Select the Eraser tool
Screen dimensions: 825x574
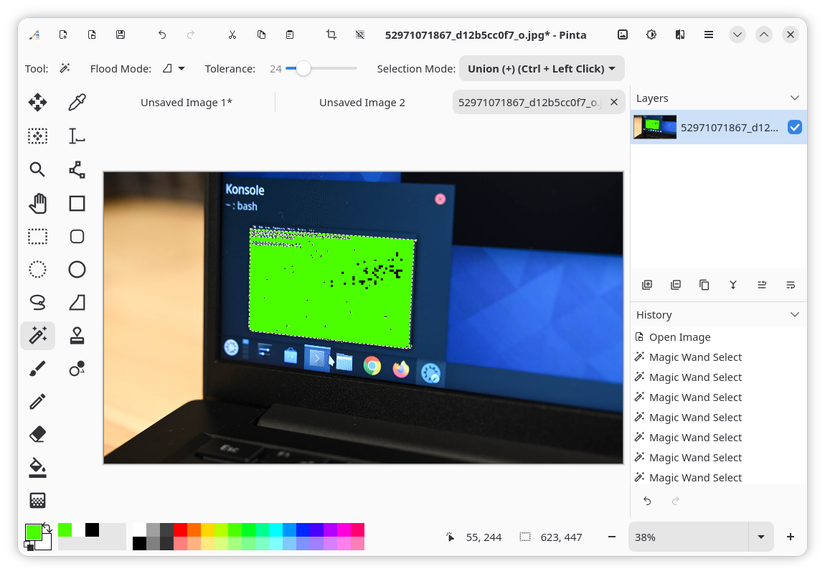(x=37, y=435)
